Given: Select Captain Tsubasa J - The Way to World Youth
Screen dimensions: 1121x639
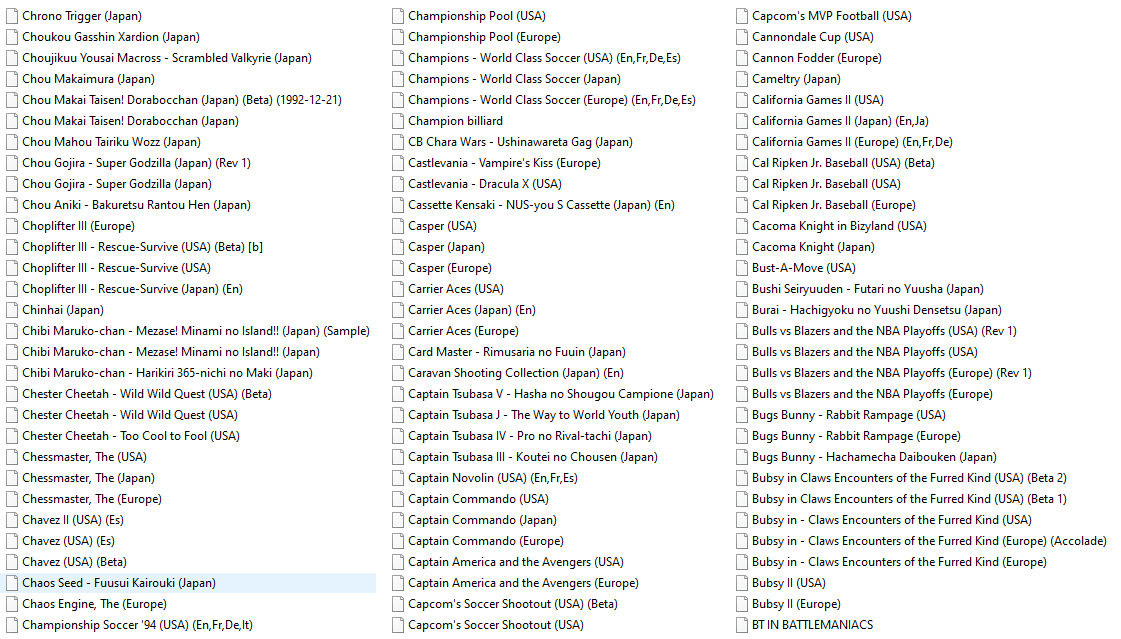Looking at the screenshot, I should click(543, 415).
